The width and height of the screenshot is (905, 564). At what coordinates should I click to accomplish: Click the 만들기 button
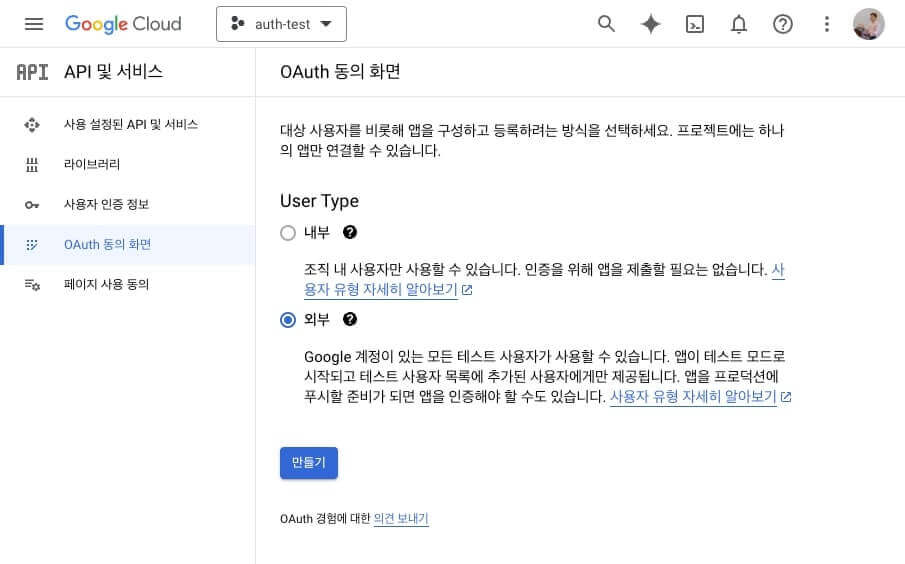[309, 463]
